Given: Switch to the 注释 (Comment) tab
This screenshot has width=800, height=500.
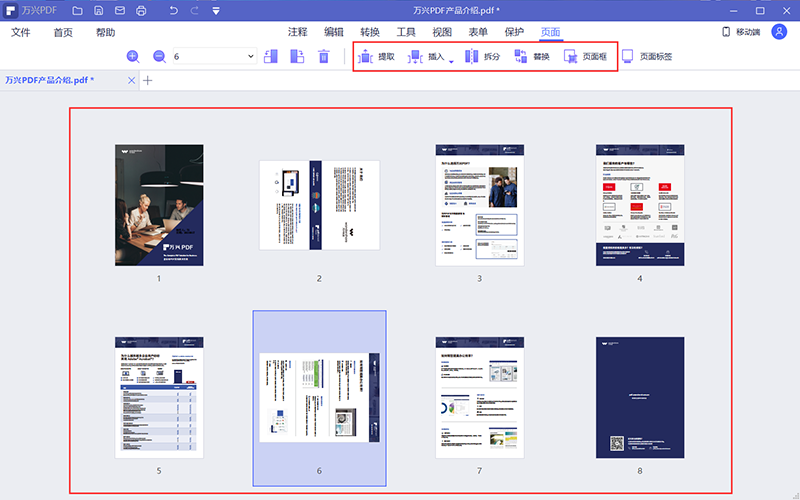Looking at the screenshot, I should tap(298, 32).
